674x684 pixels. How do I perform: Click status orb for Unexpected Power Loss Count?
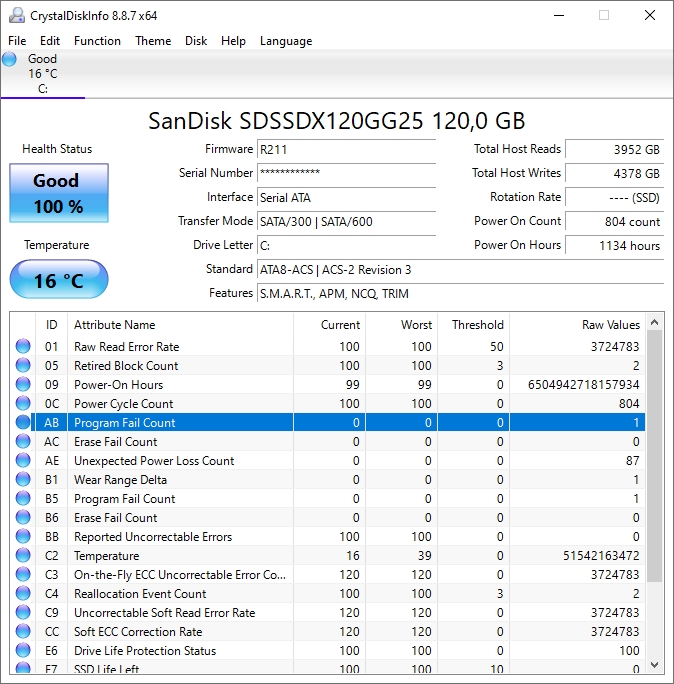pos(23,460)
